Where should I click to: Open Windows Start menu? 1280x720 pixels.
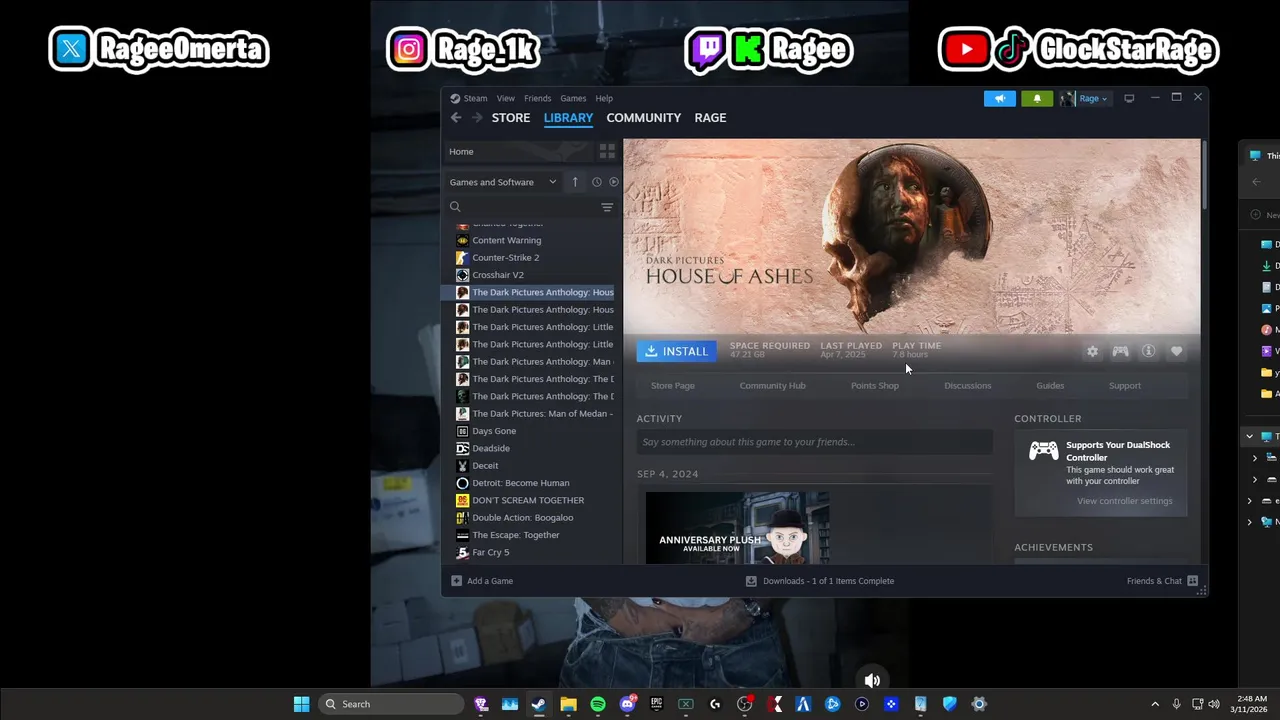301,704
